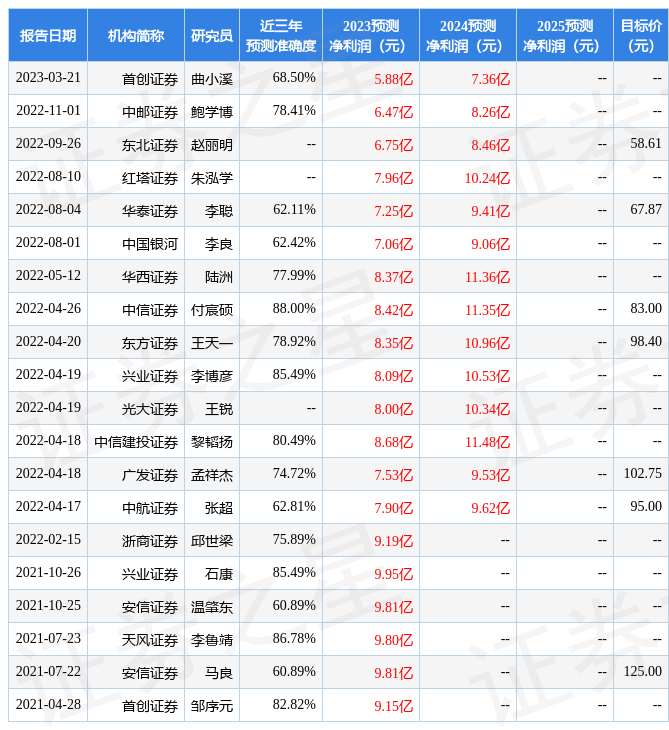The height and width of the screenshot is (730, 669).
Task: Click the 机构简称 column header
Action: (x=136, y=35)
